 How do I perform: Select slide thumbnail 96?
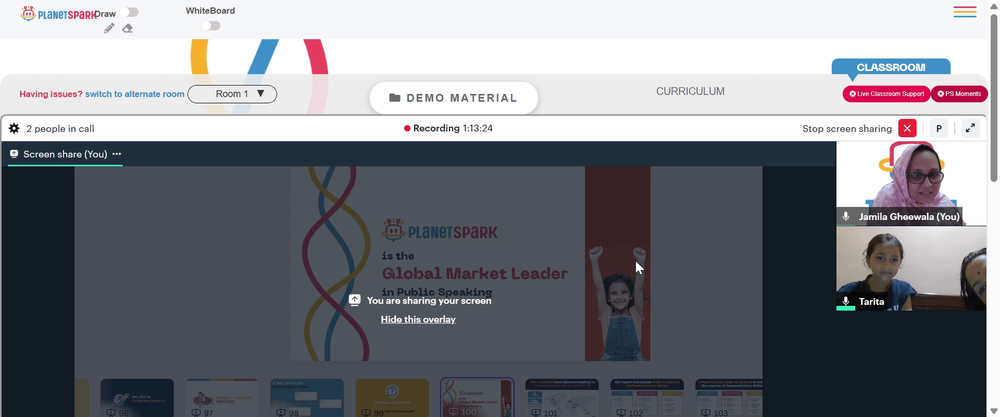(137, 398)
